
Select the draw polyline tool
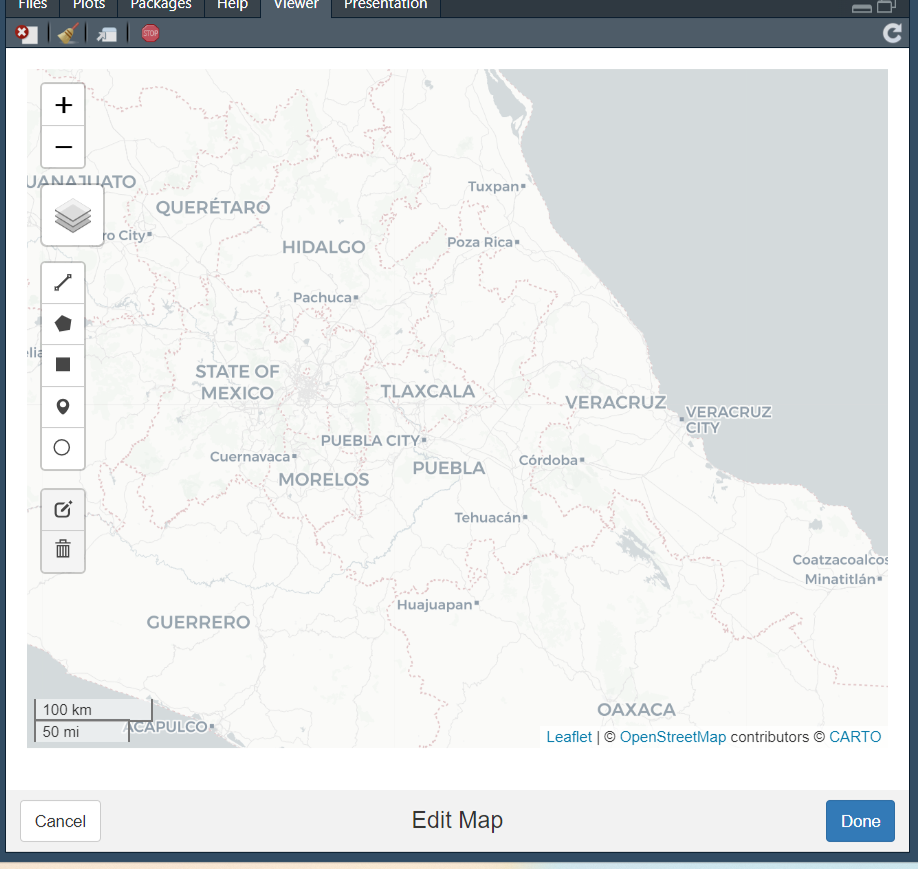tap(63, 283)
